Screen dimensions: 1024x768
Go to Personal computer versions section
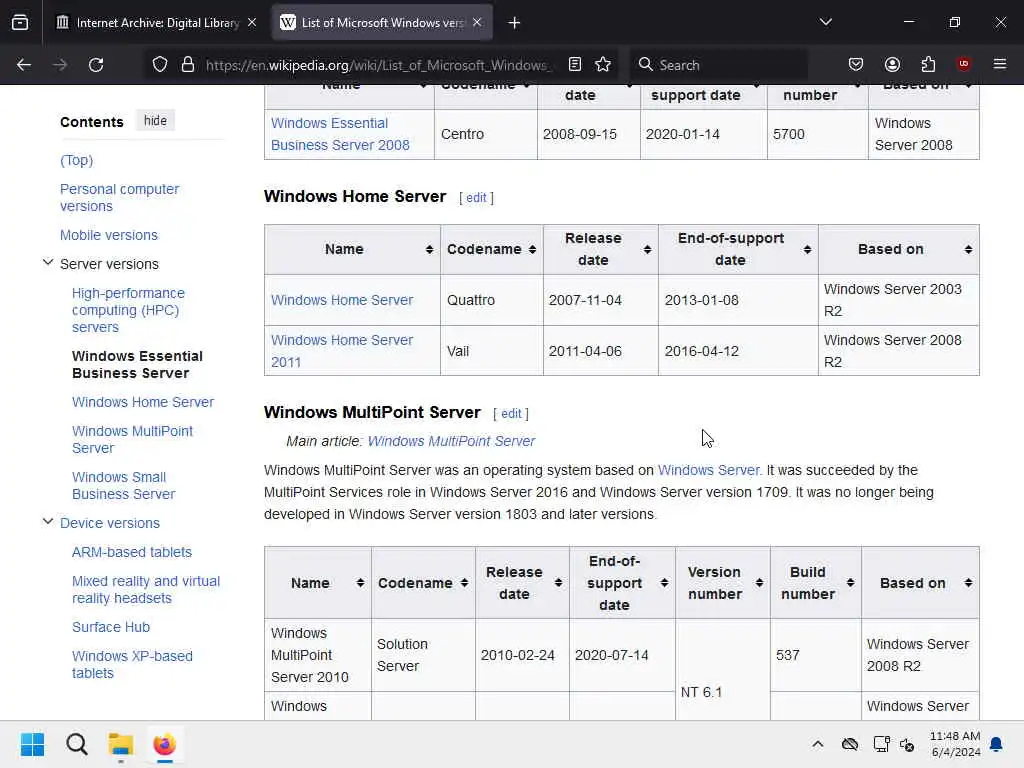[x=120, y=197]
